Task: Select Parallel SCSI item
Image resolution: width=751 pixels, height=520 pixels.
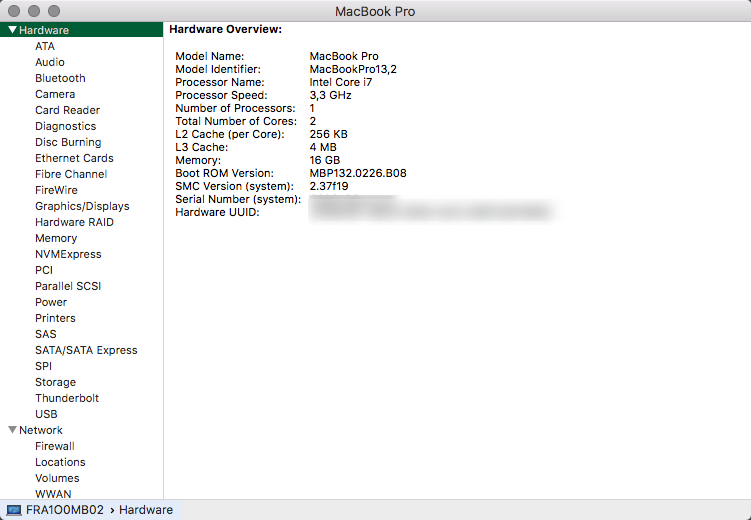Action: click(x=68, y=286)
